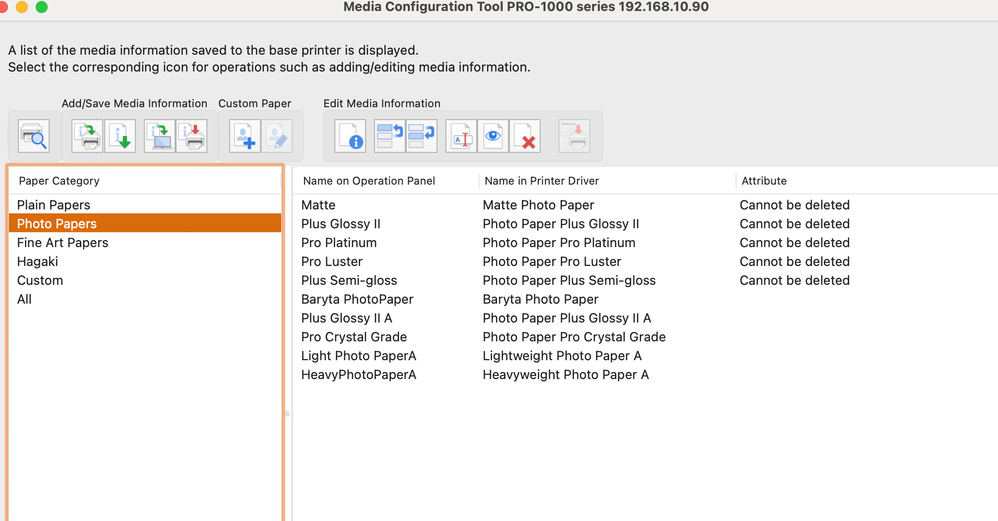Toggle show/hide media eye icon
This screenshot has height=521, width=998.
click(493, 136)
